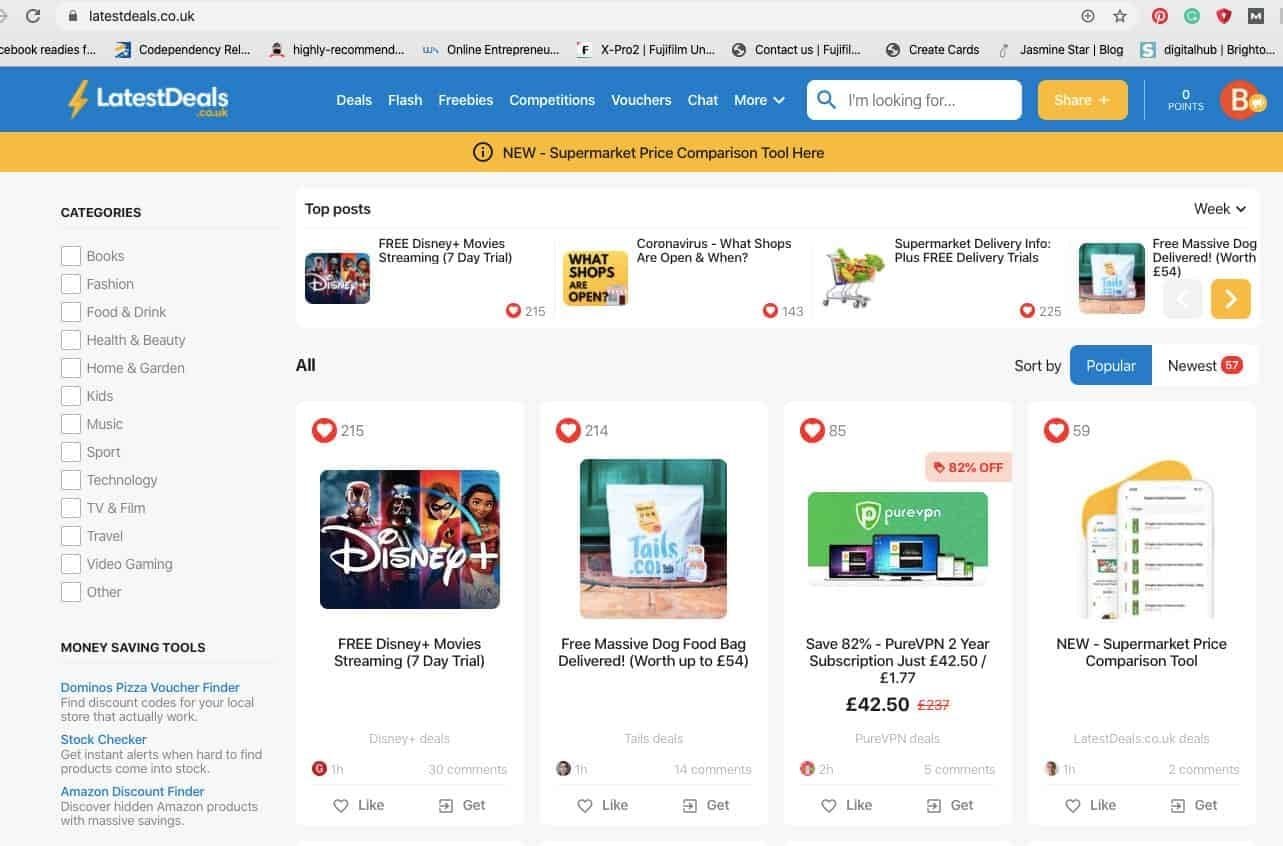Viewport: 1283px width, 846px height.
Task: Click the browser address bar URL
Action: pos(141,16)
